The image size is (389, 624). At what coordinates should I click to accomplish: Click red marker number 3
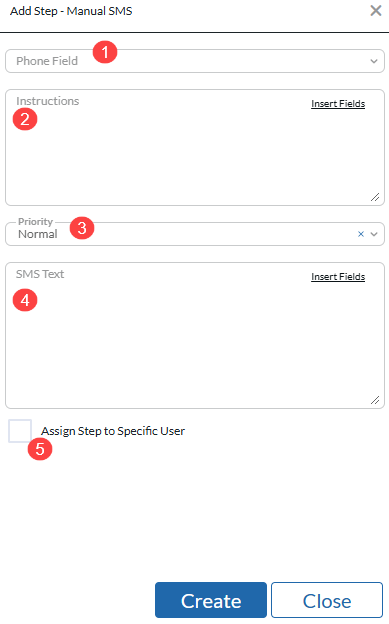[x=82, y=228]
